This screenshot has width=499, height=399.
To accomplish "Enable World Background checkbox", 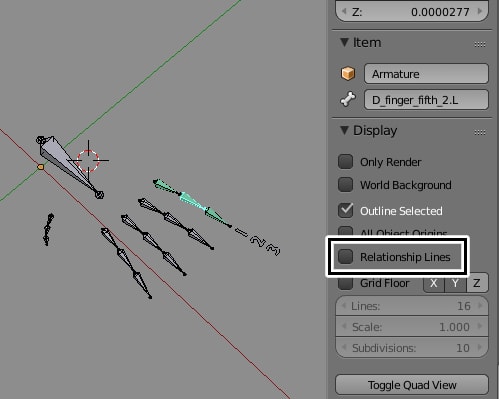I will [345, 185].
